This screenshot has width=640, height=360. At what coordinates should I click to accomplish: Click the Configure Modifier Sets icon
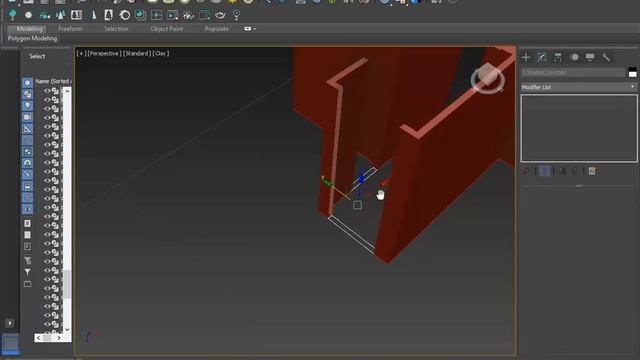click(592, 171)
